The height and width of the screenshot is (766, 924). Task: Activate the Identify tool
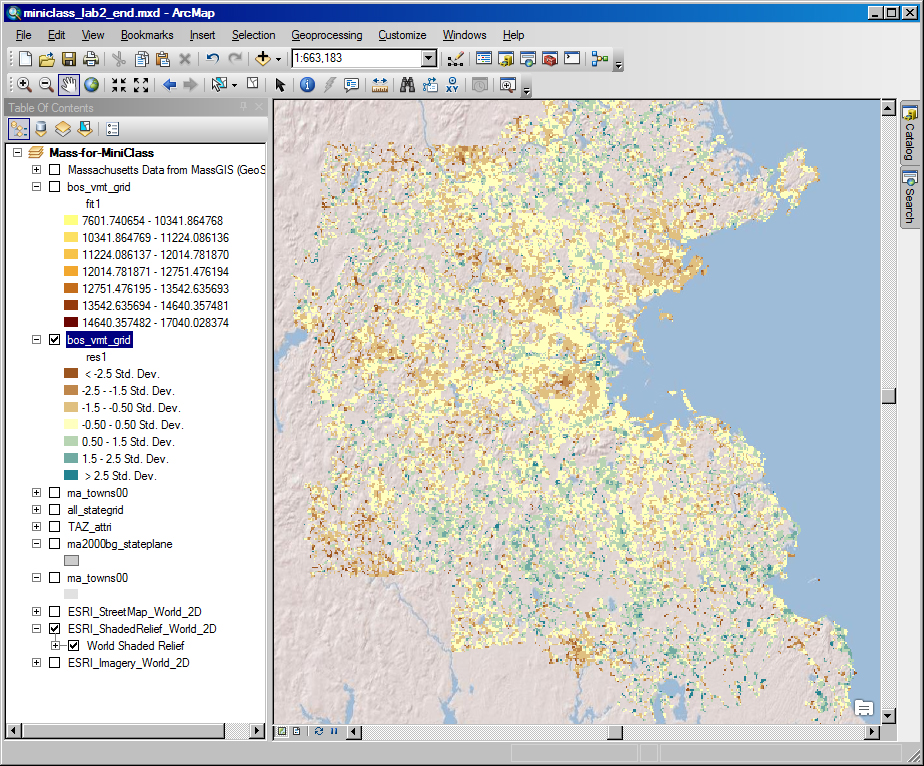click(x=307, y=85)
